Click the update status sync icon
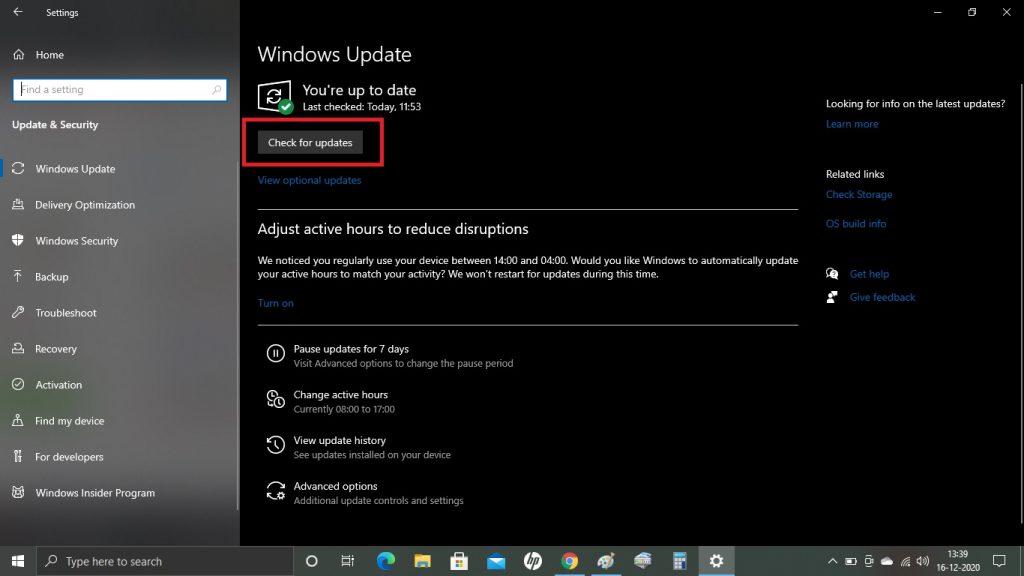This screenshot has width=1024, height=576. pyautogui.click(x=275, y=97)
